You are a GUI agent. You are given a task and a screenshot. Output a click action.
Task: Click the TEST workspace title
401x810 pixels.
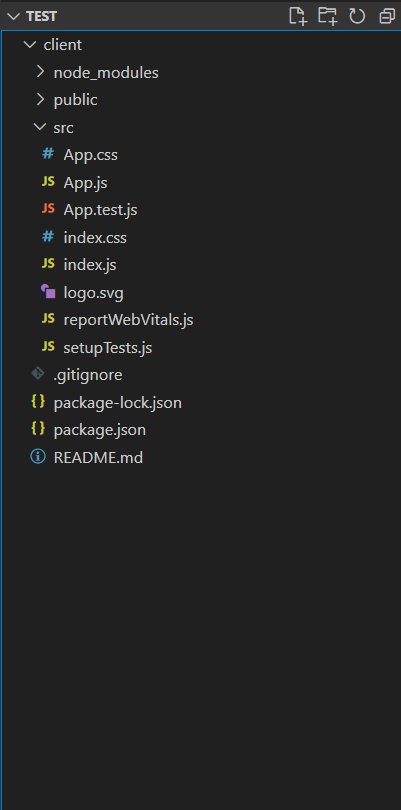click(41, 17)
